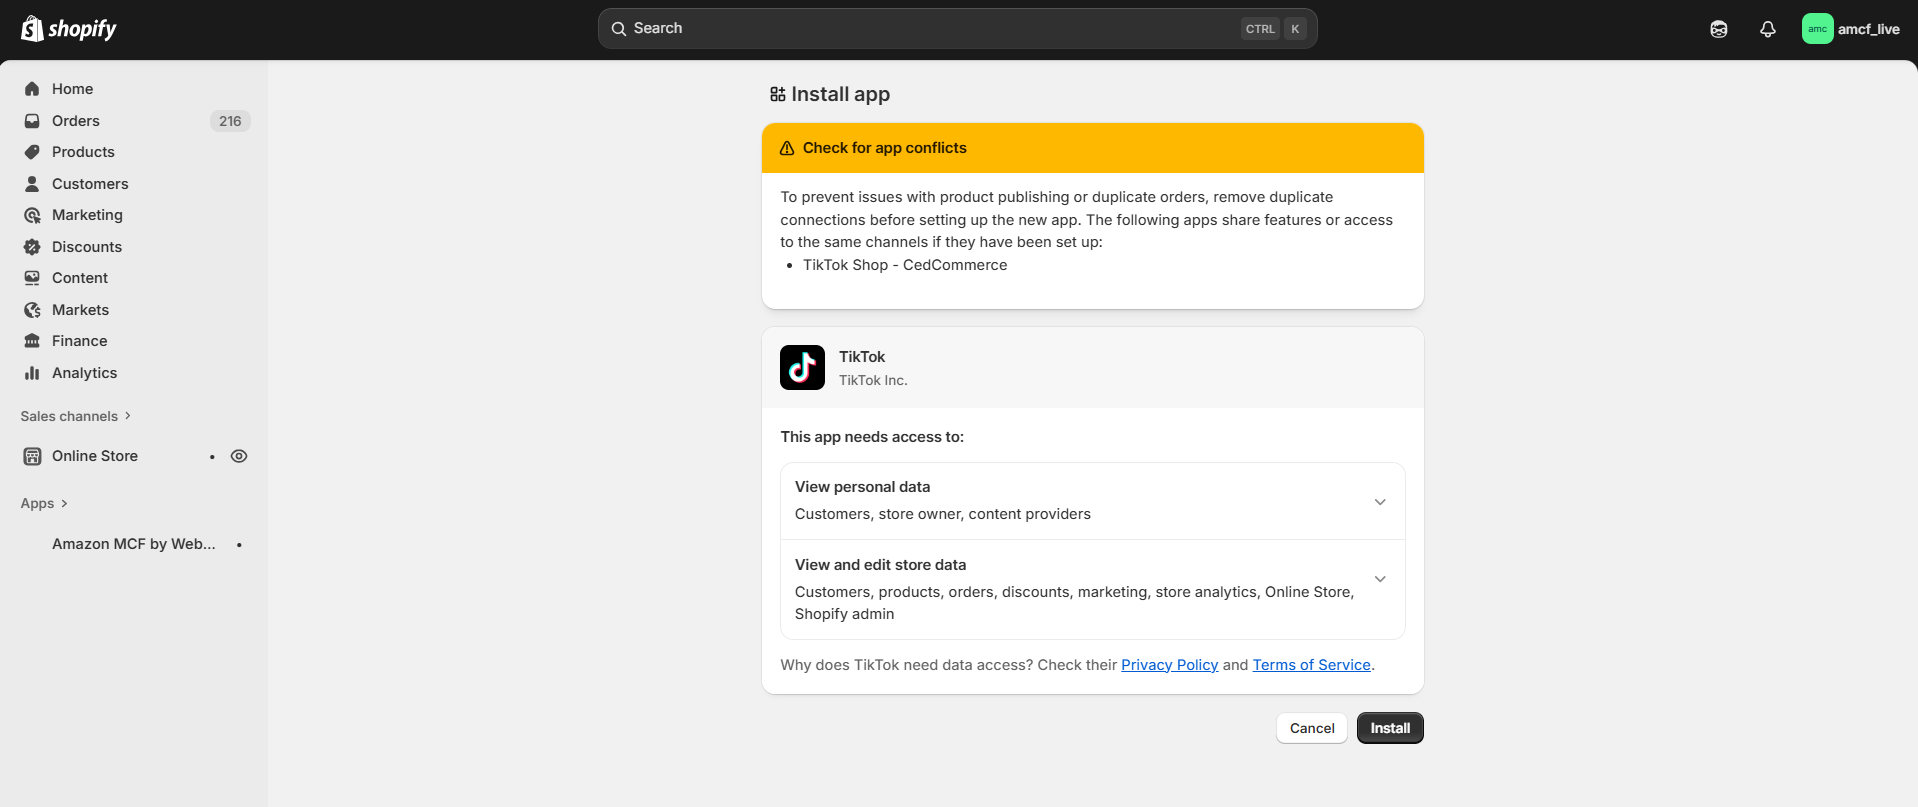The image size is (1918, 807).
Task: View Online Store using the eye icon
Action: tap(239, 456)
